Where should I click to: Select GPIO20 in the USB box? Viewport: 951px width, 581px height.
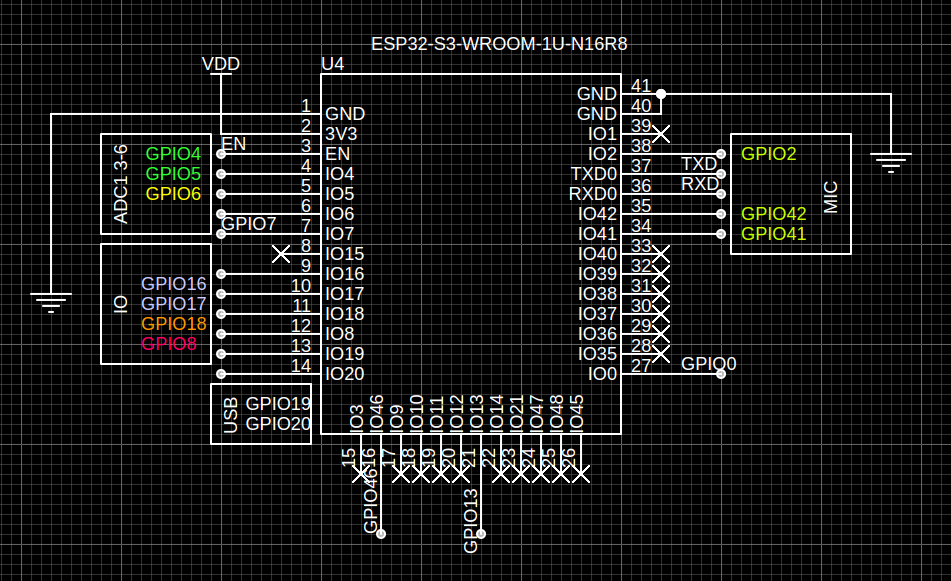pyautogui.click(x=278, y=423)
